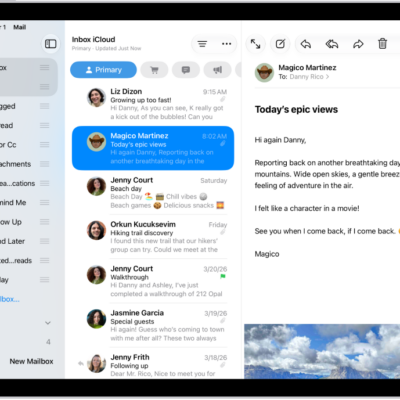Click the Reply All arrows icon
The width and height of the screenshot is (400, 400).
click(332, 44)
